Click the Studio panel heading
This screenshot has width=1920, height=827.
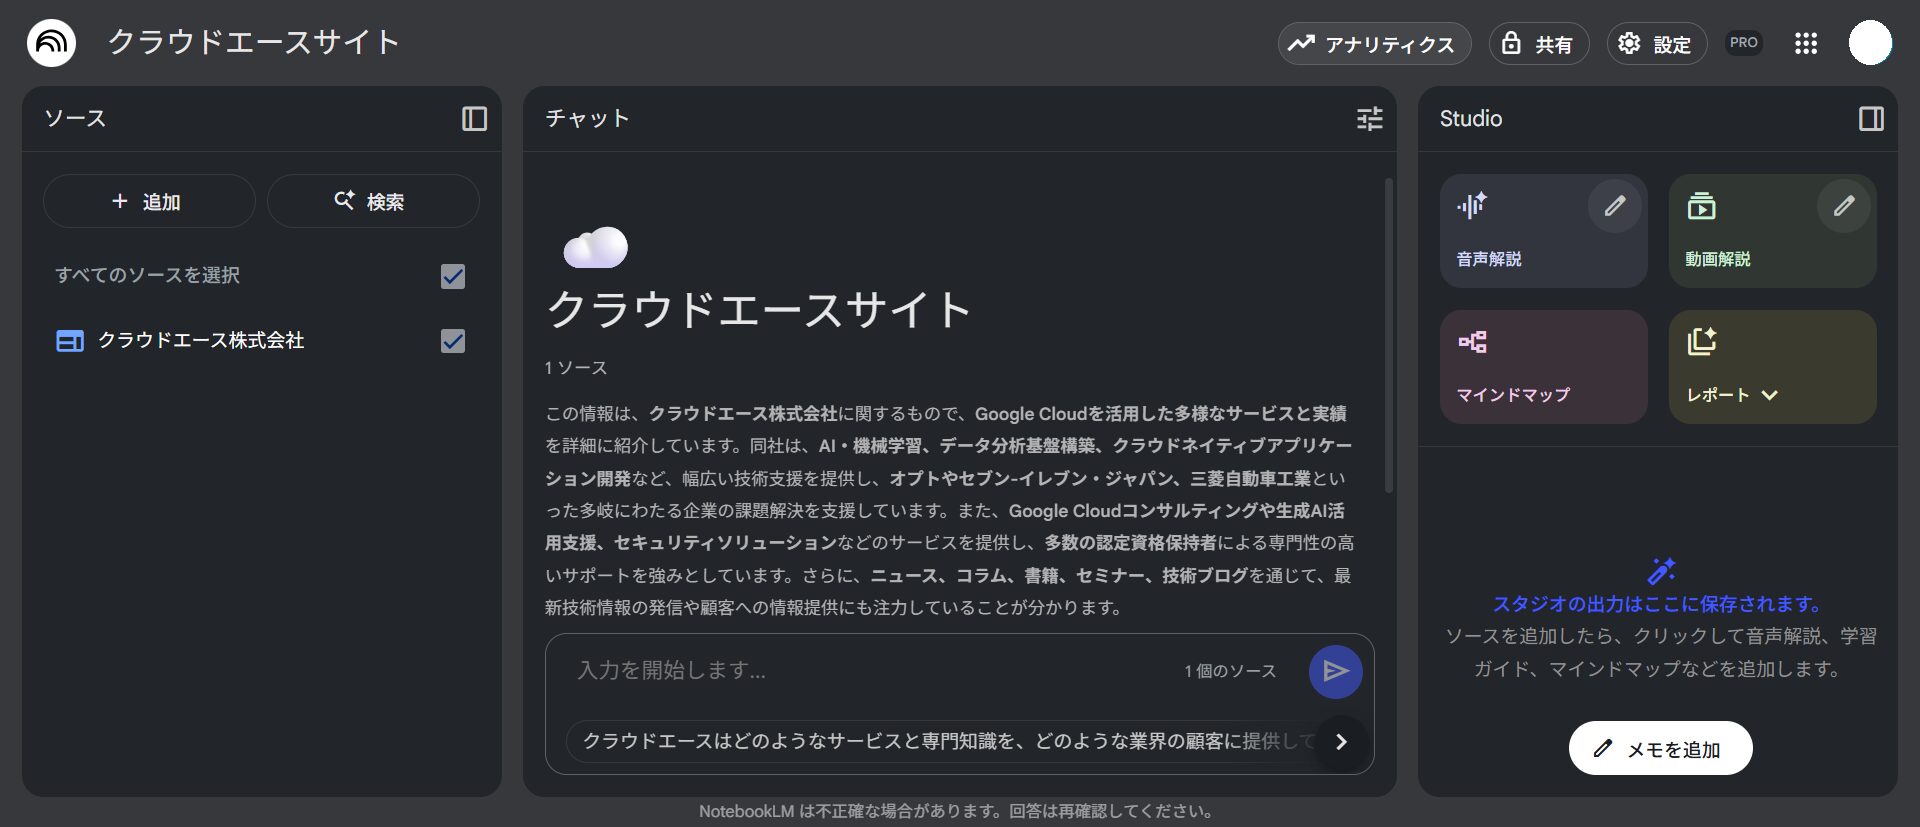tap(1471, 119)
